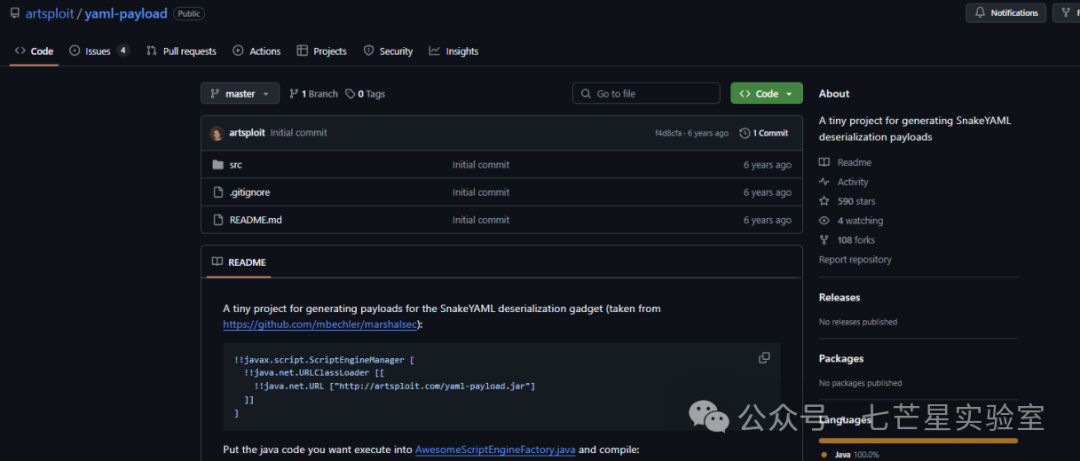Image resolution: width=1080 pixels, height=461 pixels.
Task: Select the Projects tab
Action: [322, 51]
